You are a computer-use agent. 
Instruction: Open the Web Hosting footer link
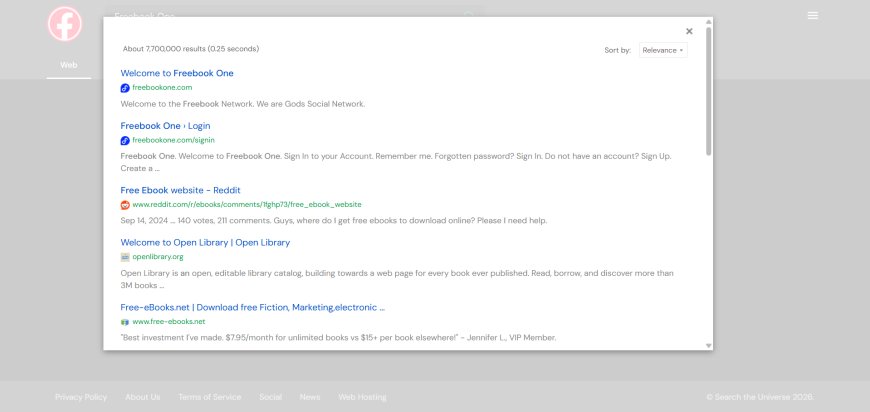(x=362, y=397)
